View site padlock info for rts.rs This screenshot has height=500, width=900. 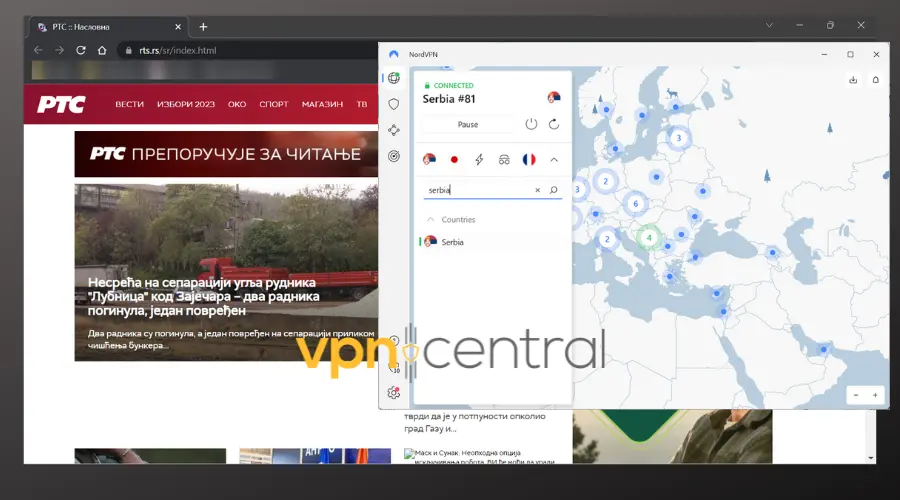tap(129, 51)
